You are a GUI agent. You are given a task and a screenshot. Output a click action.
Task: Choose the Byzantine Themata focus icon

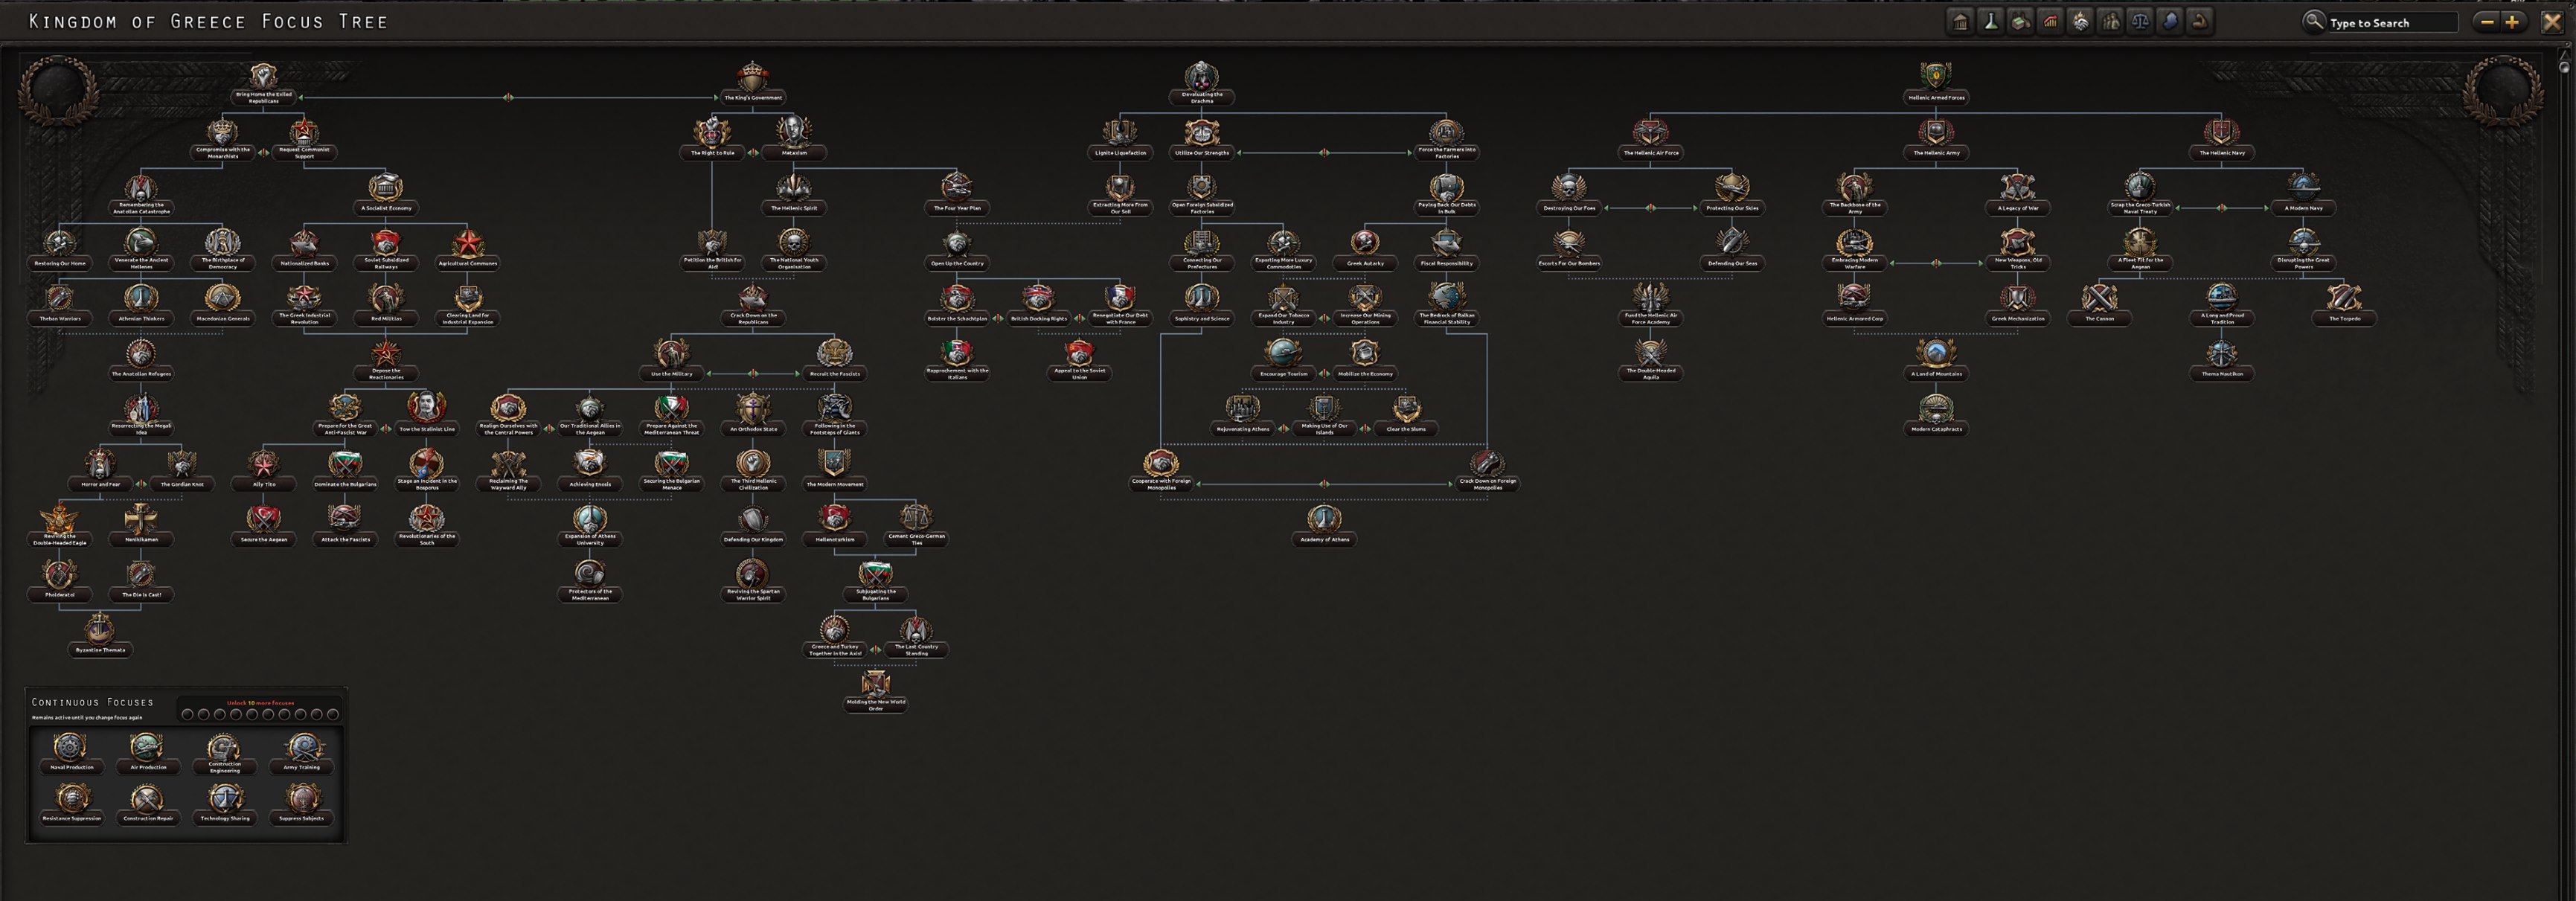point(100,629)
